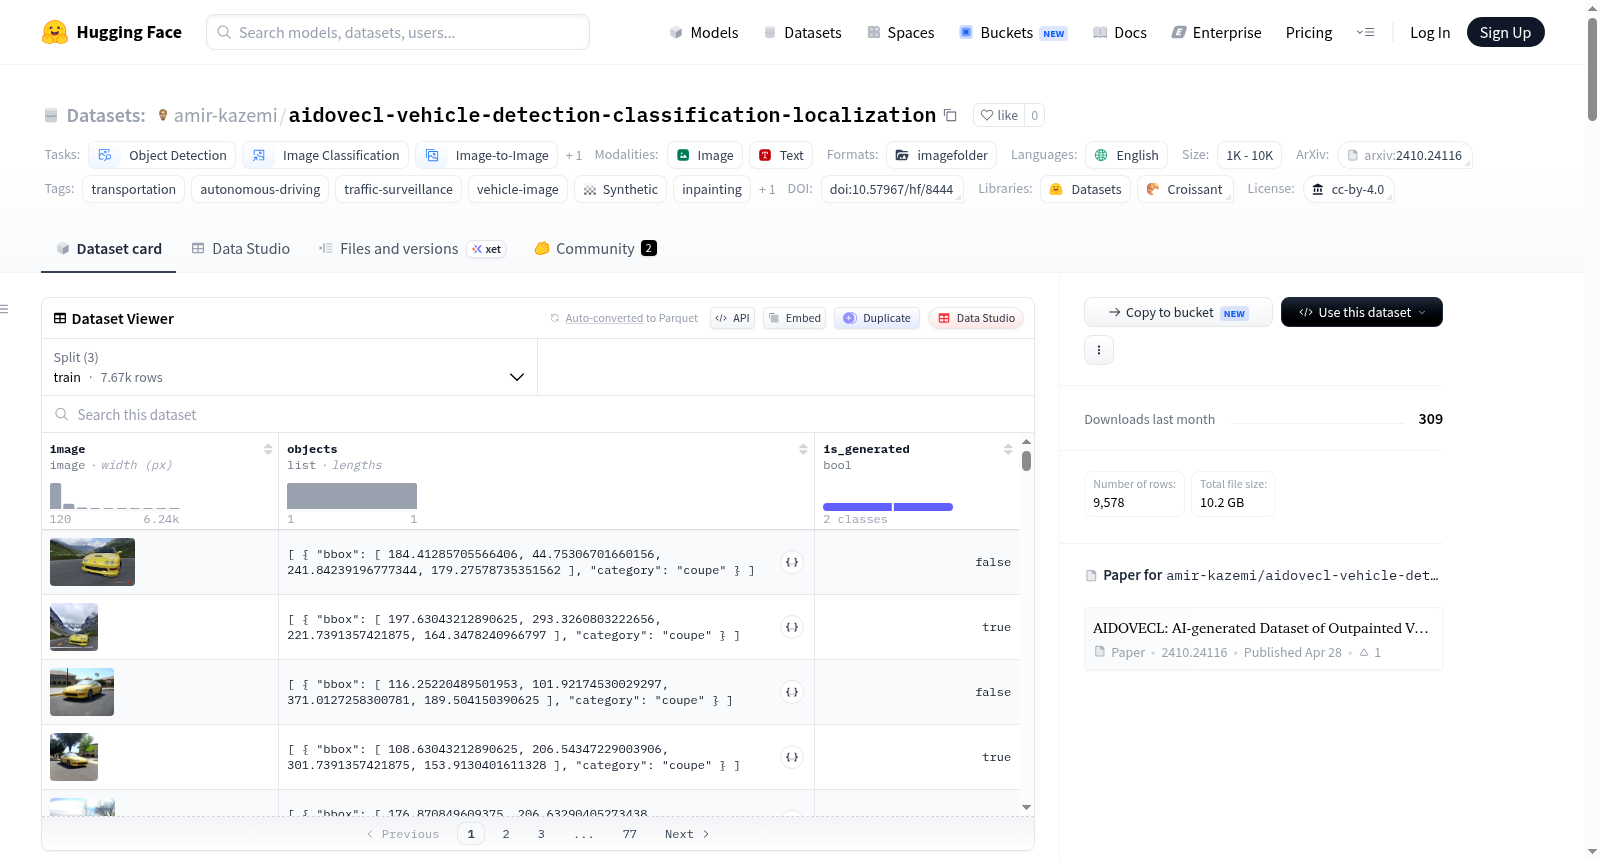Click the Duplicate button

[x=877, y=318]
